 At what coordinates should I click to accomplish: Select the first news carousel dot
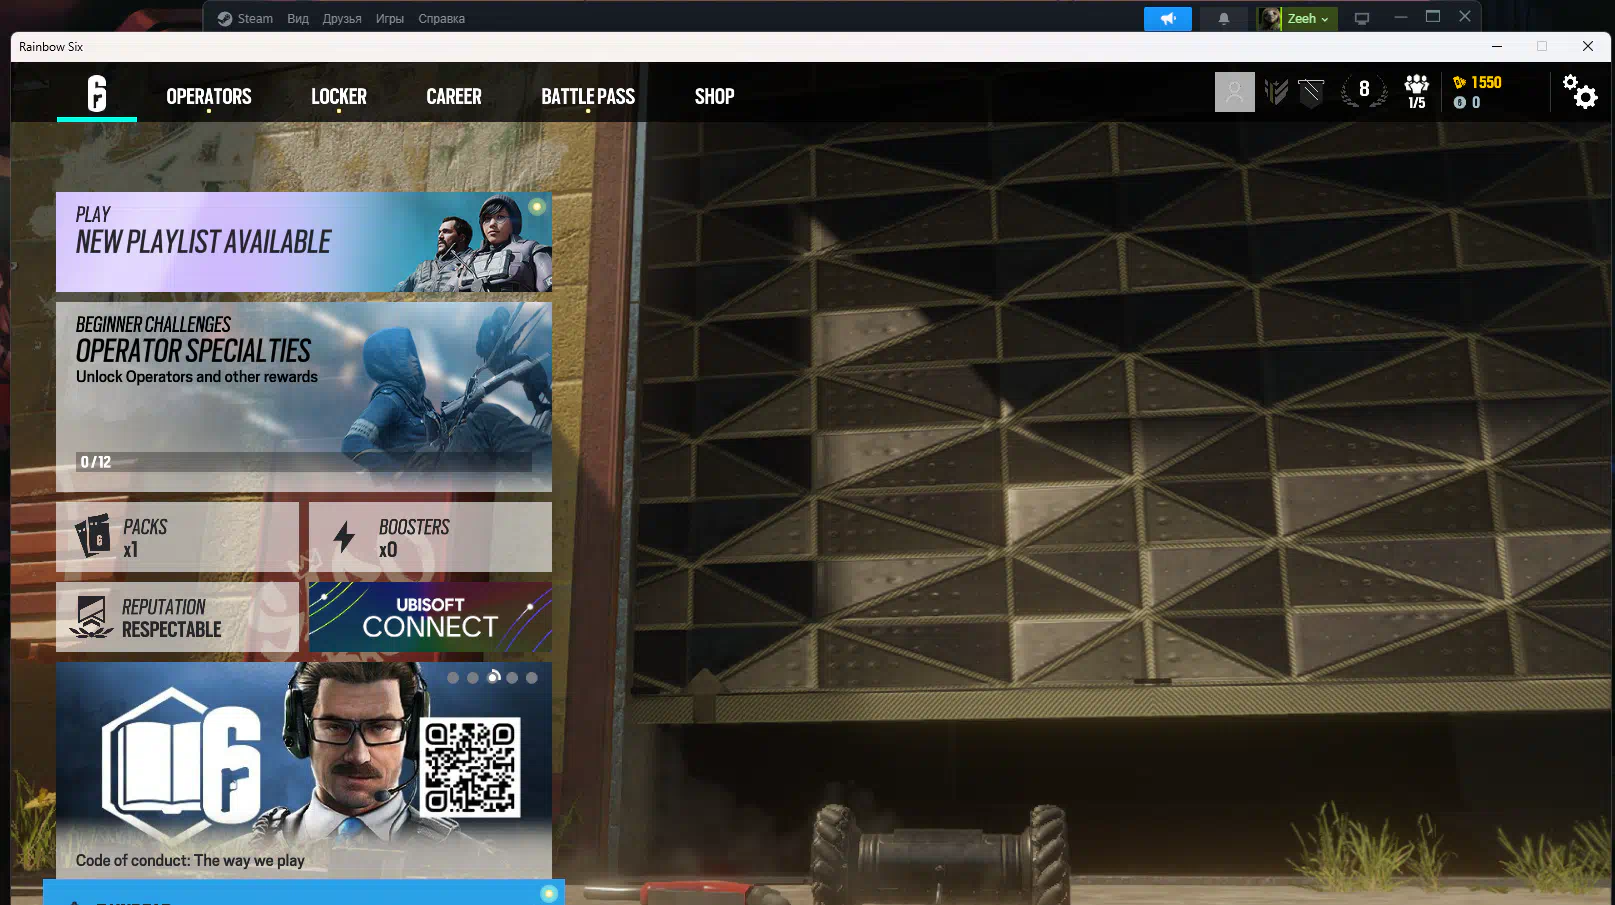tap(453, 678)
